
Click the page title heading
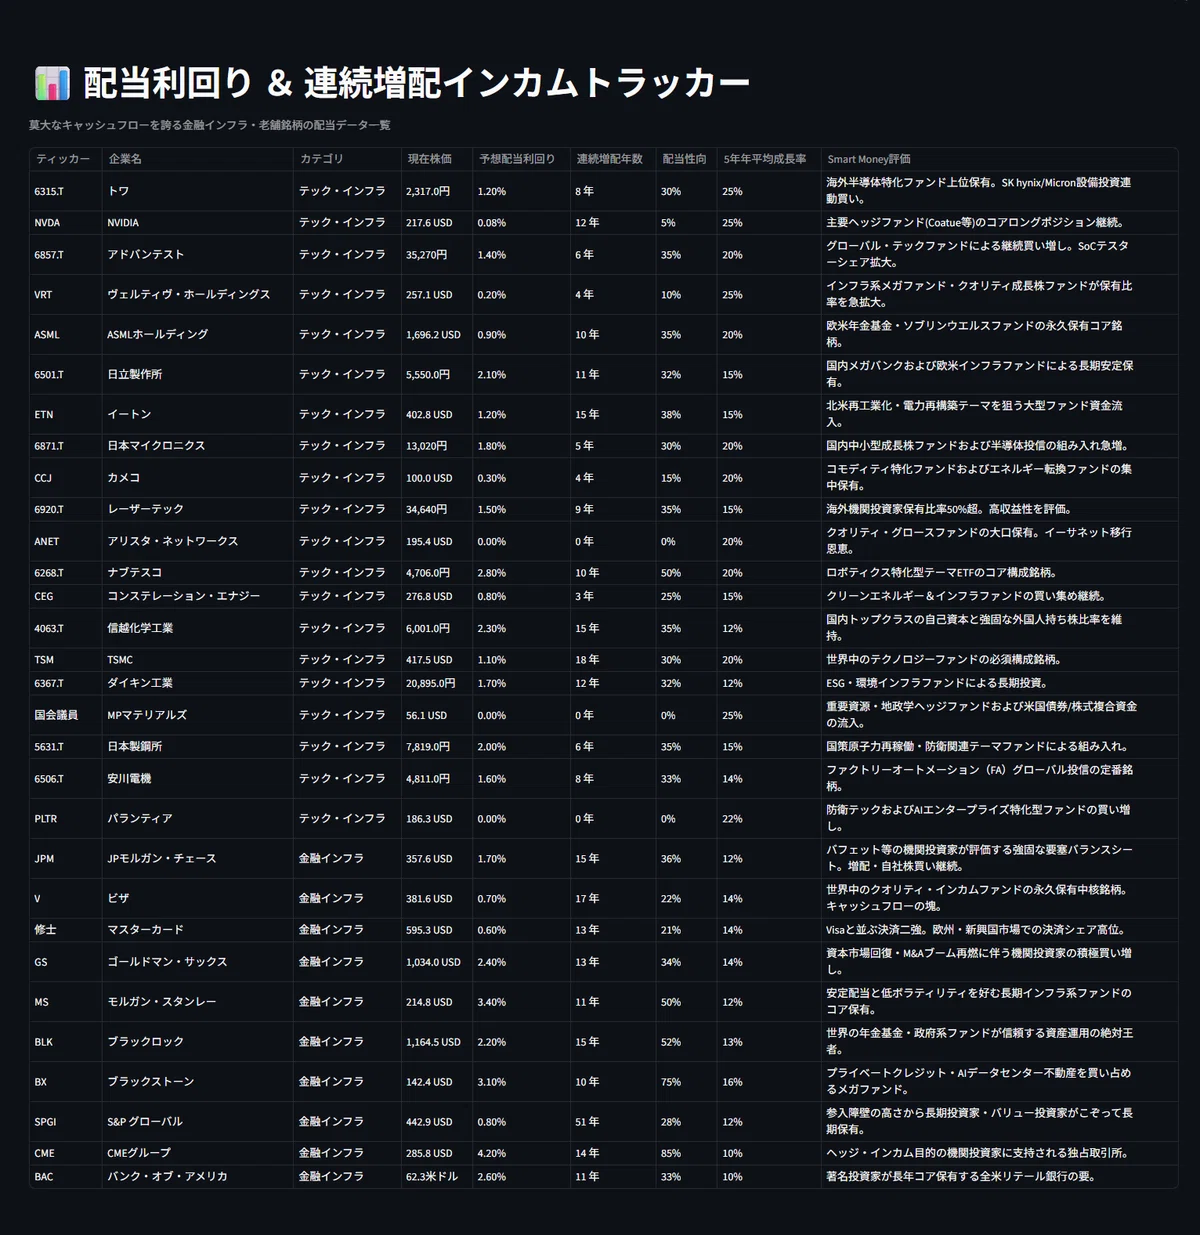click(392, 83)
